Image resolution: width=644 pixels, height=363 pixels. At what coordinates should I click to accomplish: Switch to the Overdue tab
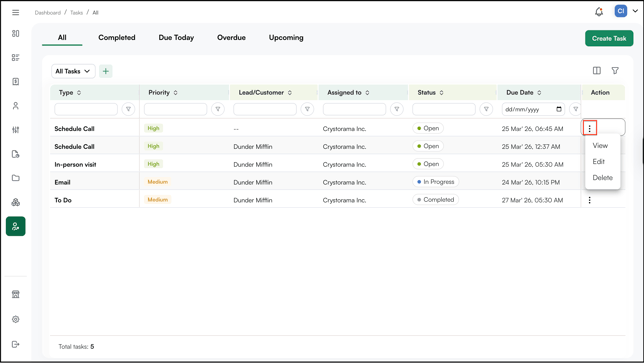pyautogui.click(x=231, y=37)
